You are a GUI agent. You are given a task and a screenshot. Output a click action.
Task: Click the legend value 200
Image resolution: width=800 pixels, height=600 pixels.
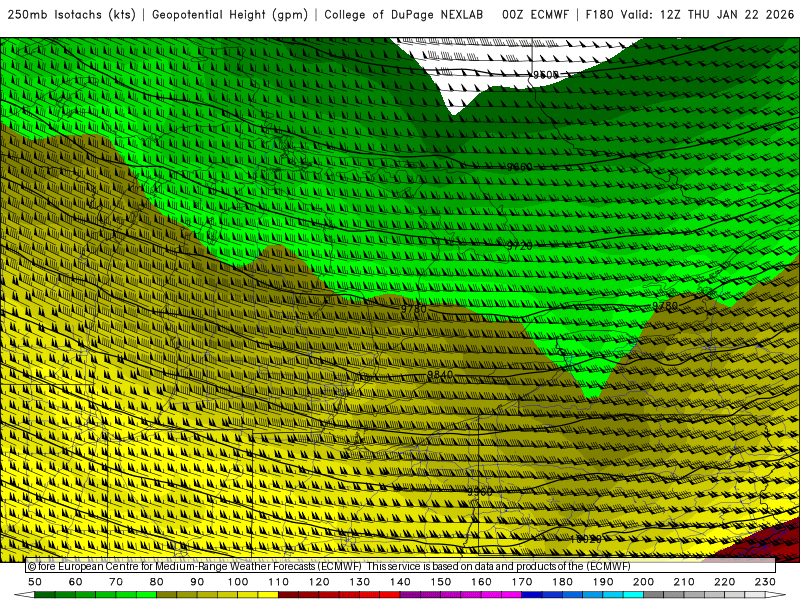tap(644, 582)
